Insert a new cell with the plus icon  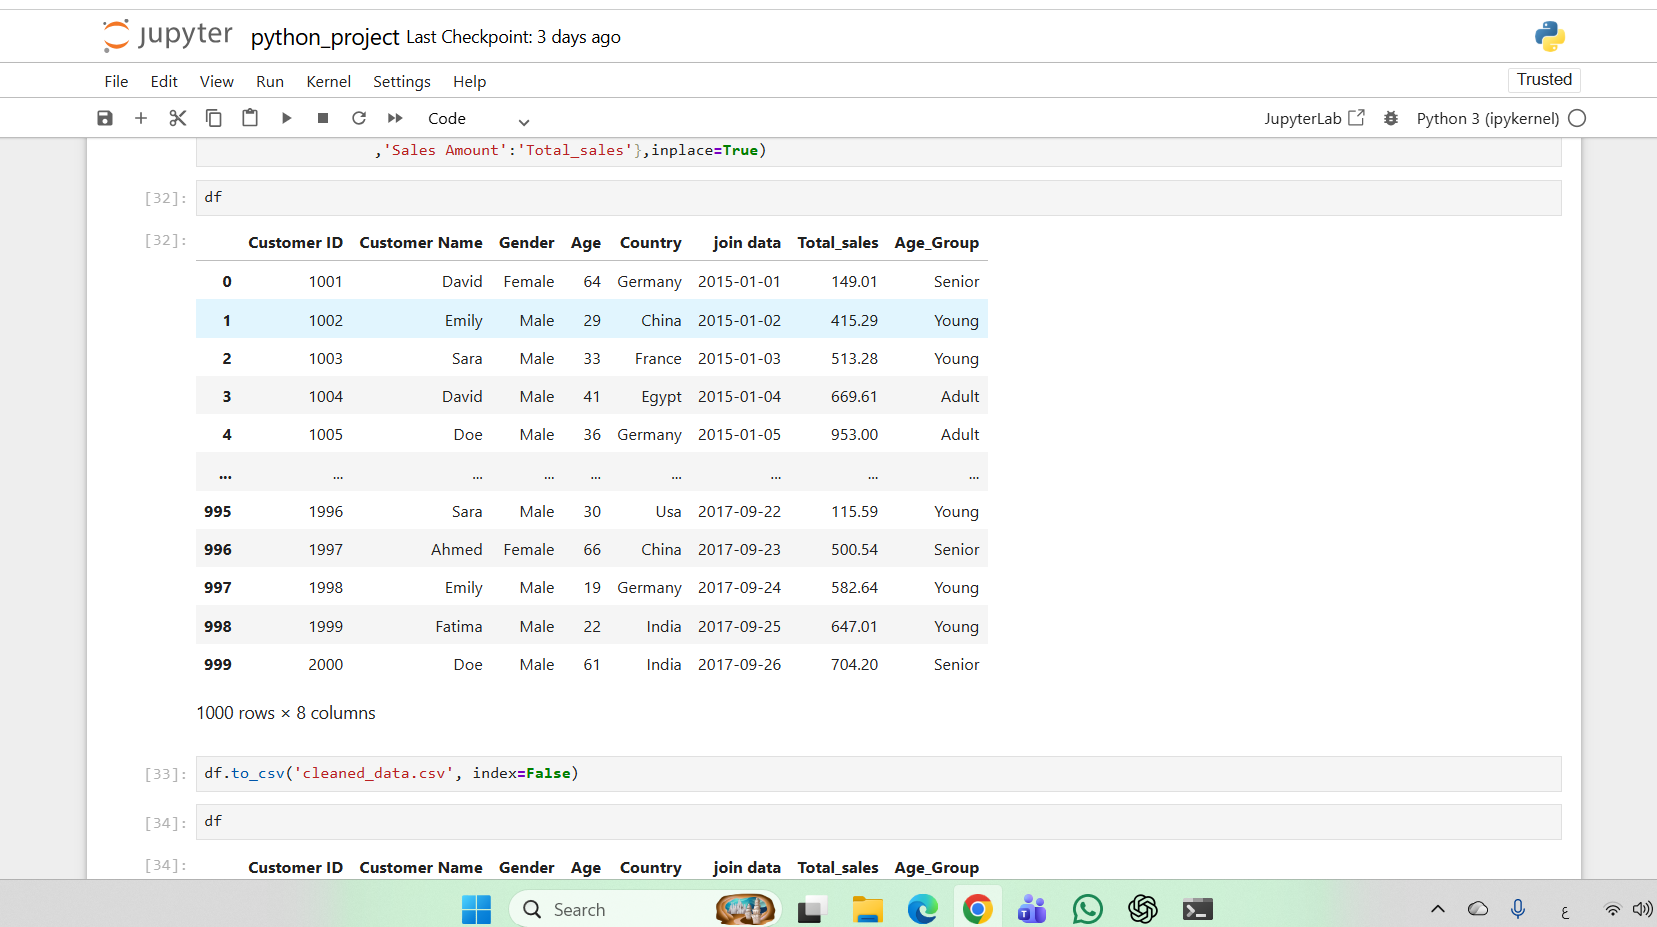pyautogui.click(x=141, y=118)
